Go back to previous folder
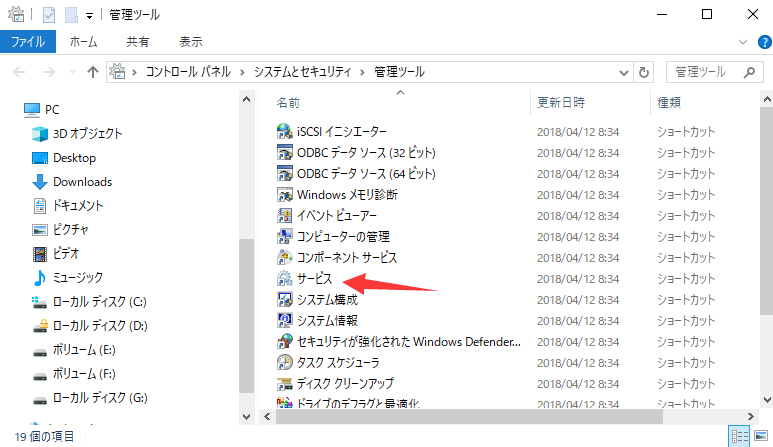Screen dimensions: 773x447 [x=19, y=72]
